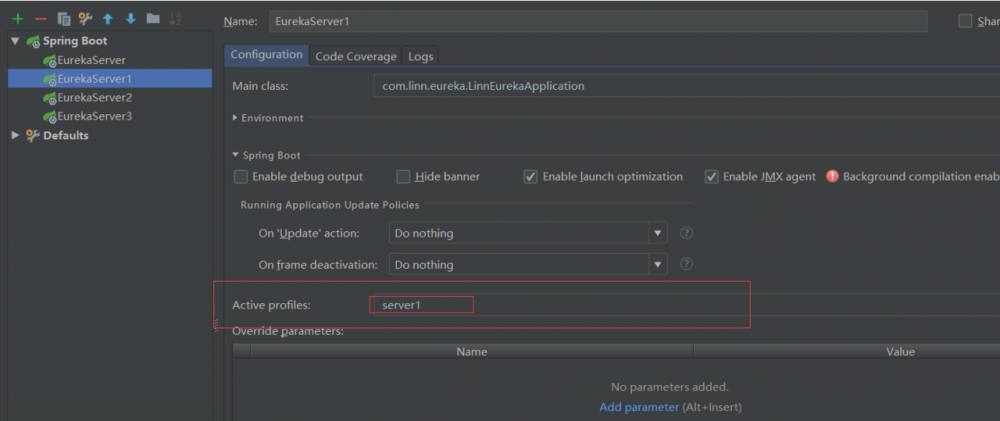The width and height of the screenshot is (1000, 421).
Task: Open the Code Coverage tab
Action: pyautogui.click(x=356, y=56)
